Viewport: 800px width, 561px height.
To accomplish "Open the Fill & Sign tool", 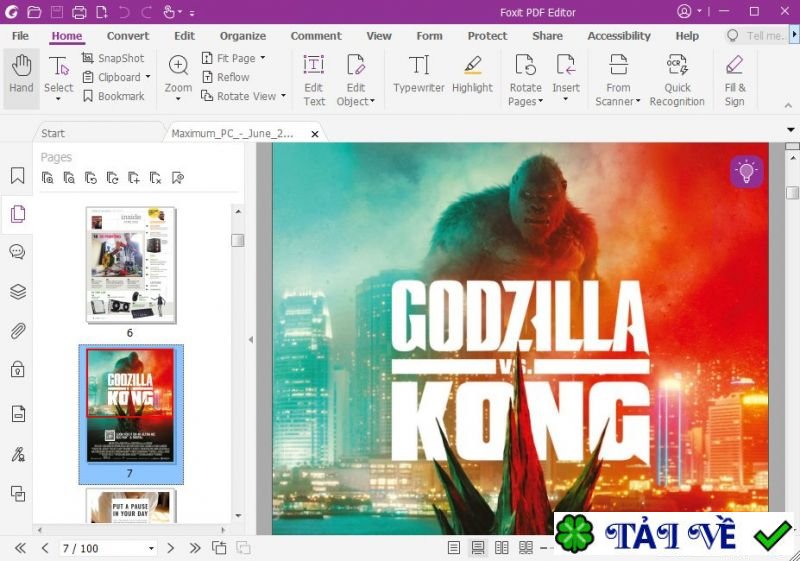I will (x=735, y=78).
